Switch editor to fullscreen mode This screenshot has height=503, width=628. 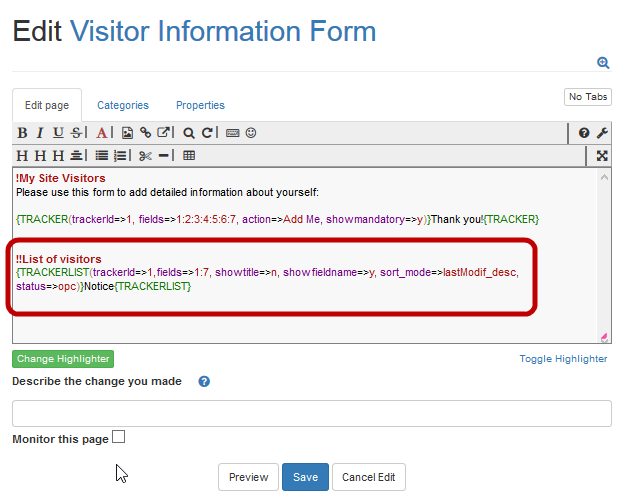click(x=602, y=155)
